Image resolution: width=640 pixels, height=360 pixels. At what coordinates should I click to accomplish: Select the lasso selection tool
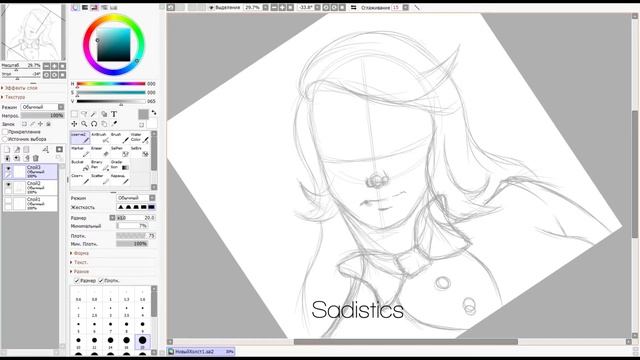tap(84, 114)
